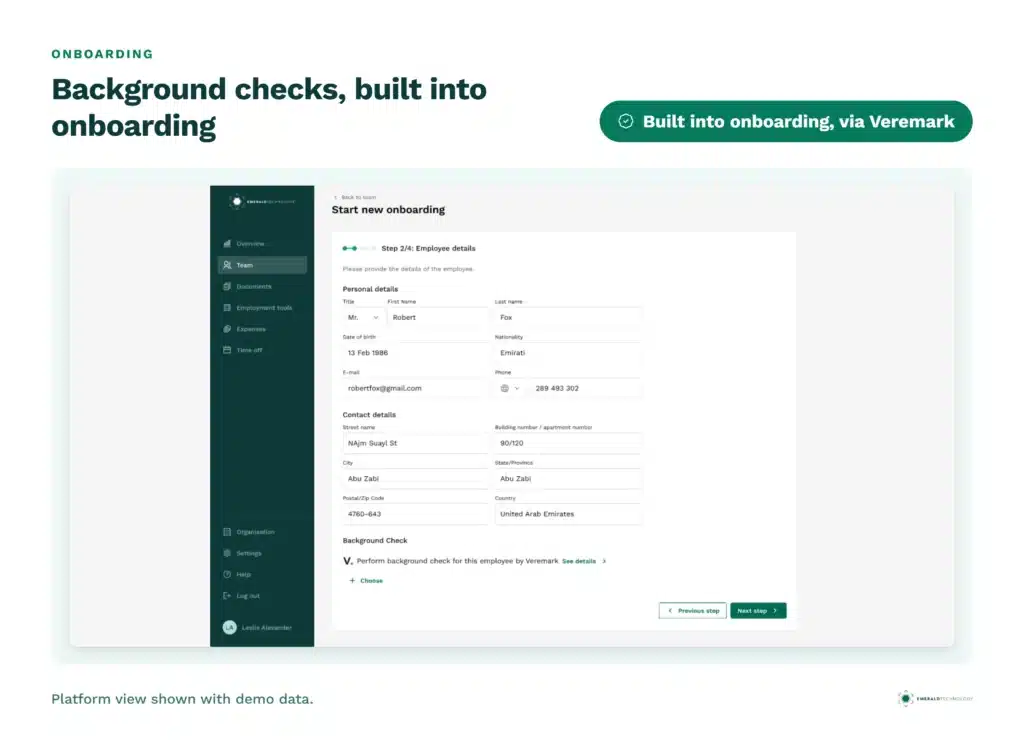Click the Veremark V logo icon
The height and width of the screenshot is (753, 1024).
(x=347, y=561)
